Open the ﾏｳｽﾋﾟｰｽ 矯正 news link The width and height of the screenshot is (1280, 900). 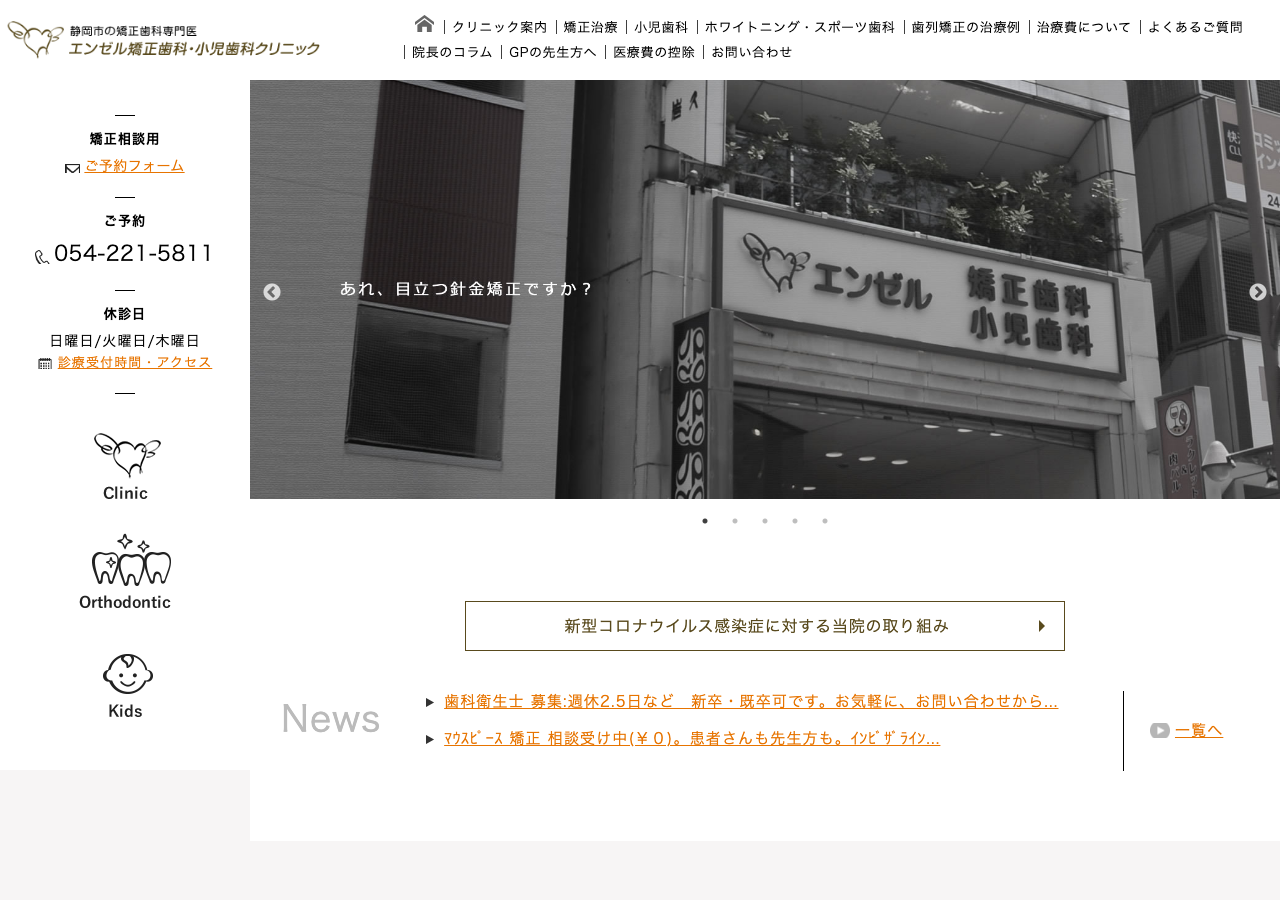[x=692, y=739]
